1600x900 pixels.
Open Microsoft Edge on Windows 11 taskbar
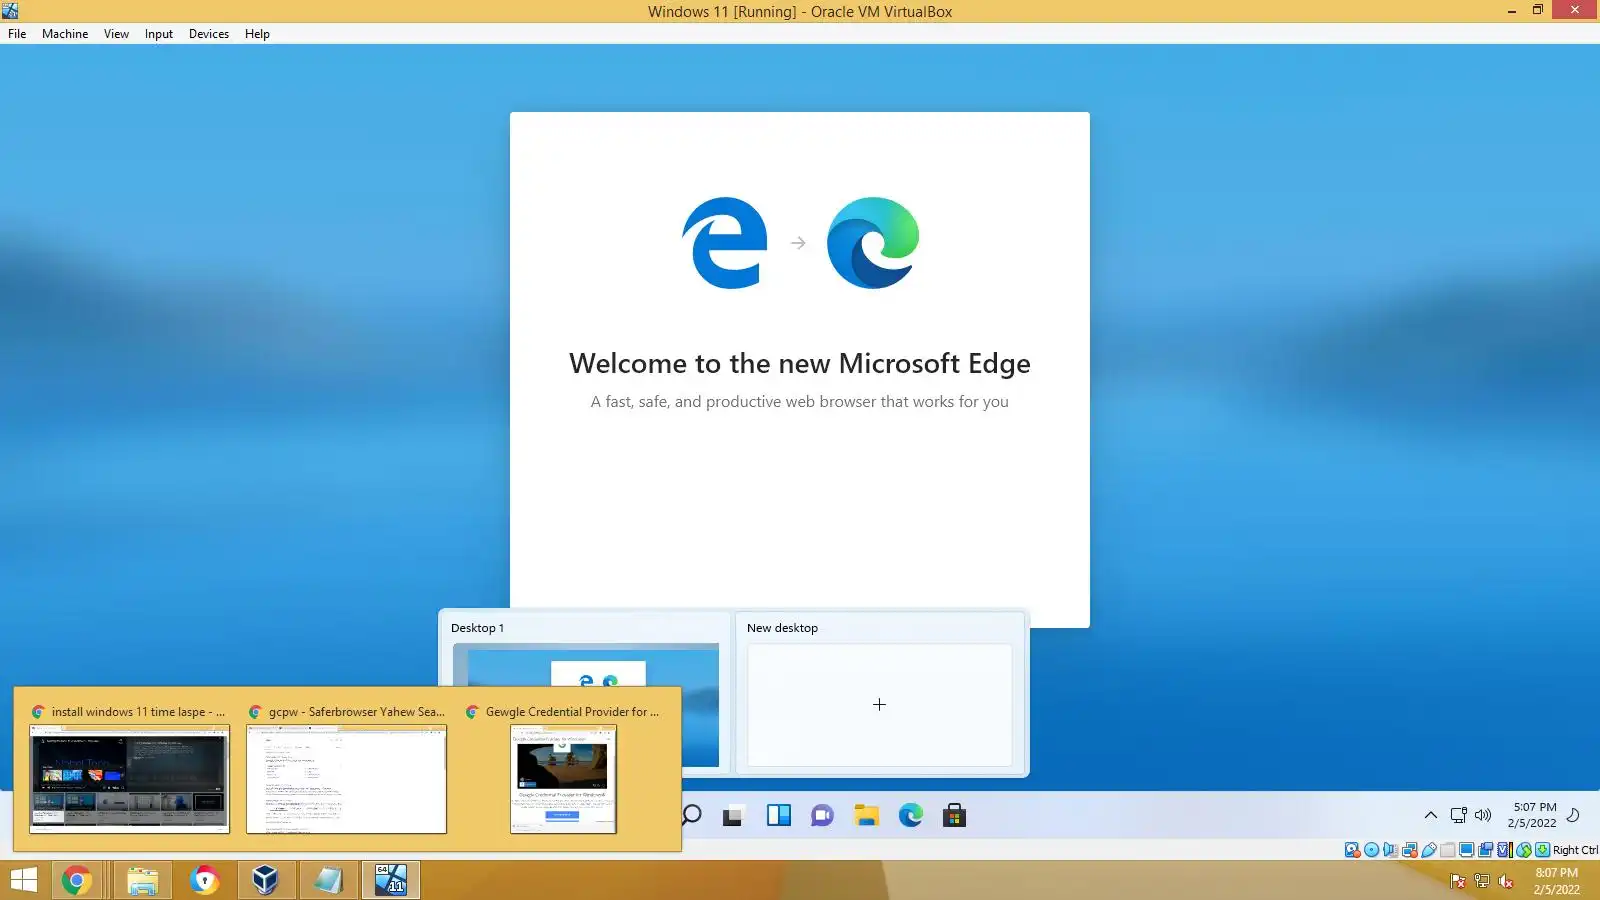(910, 816)
